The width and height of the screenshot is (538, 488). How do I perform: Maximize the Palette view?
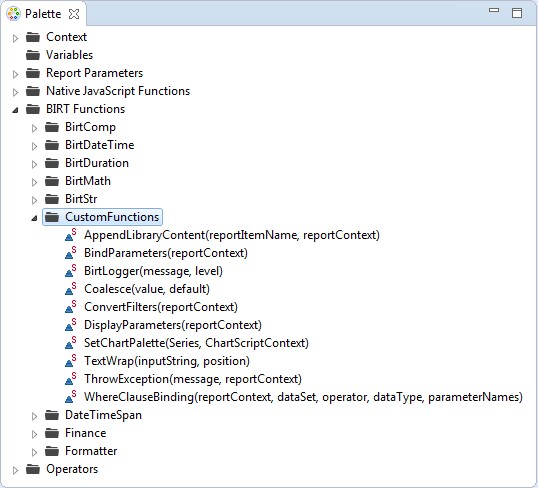pyautogui.click(x=517, y=13)
